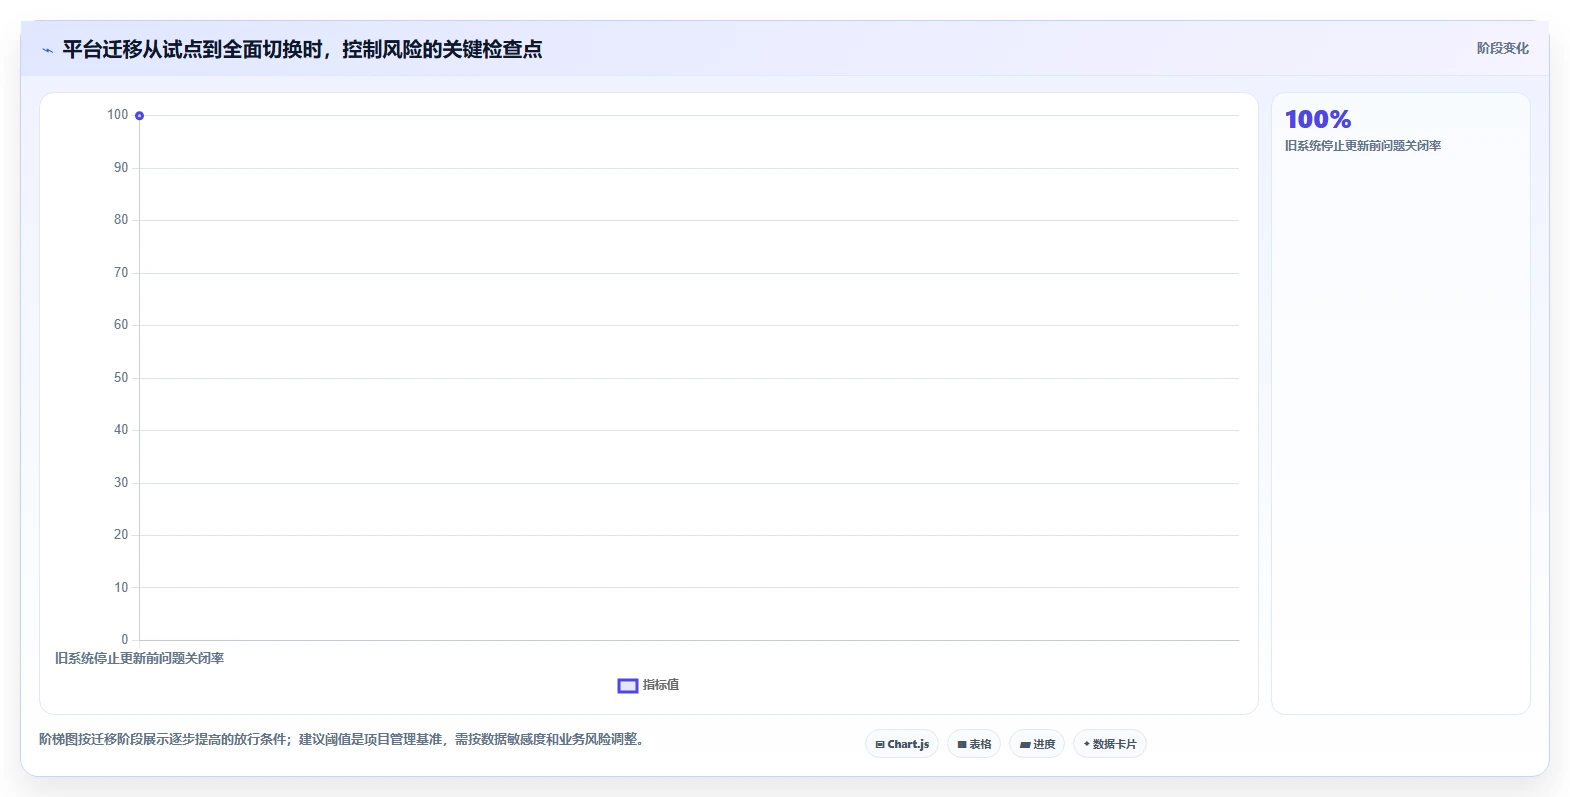The image size is (1570, 797).
Task: Click the footnote text starting with 阶梯图
Action: [x=344, y=740]
